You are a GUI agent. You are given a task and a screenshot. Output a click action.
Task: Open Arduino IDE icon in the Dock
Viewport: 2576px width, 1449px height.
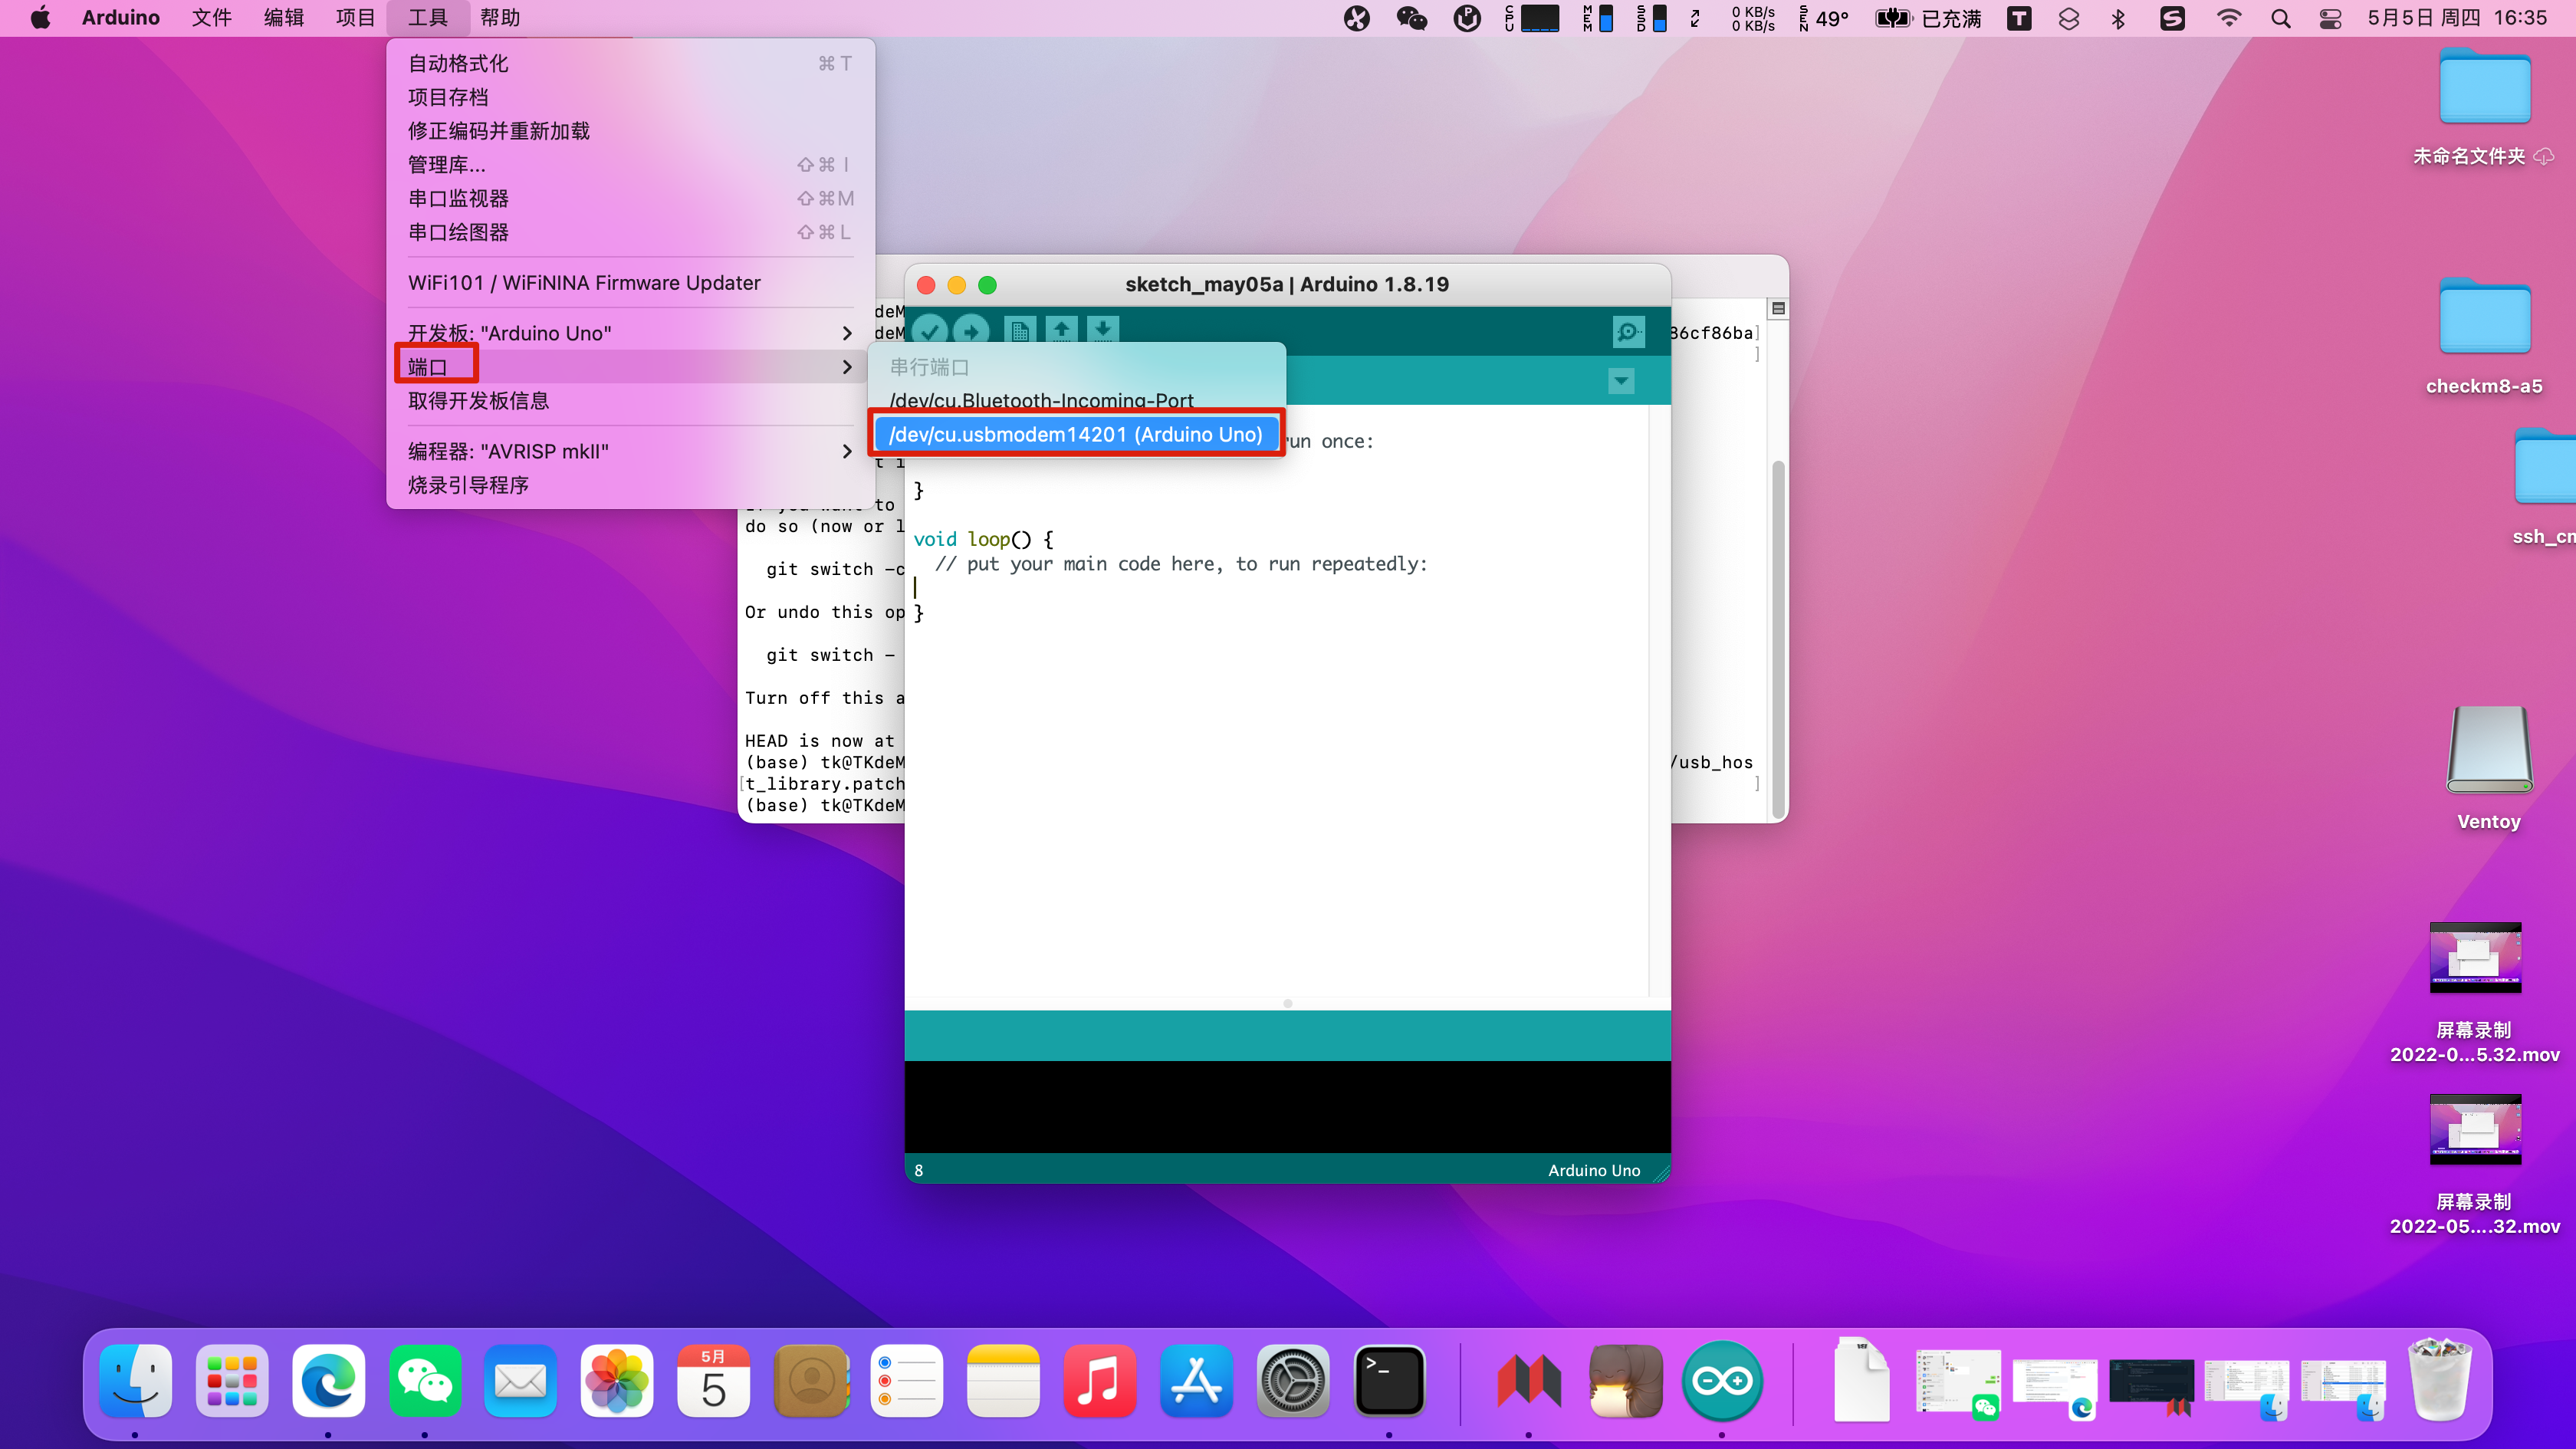pos(1722,1381)
